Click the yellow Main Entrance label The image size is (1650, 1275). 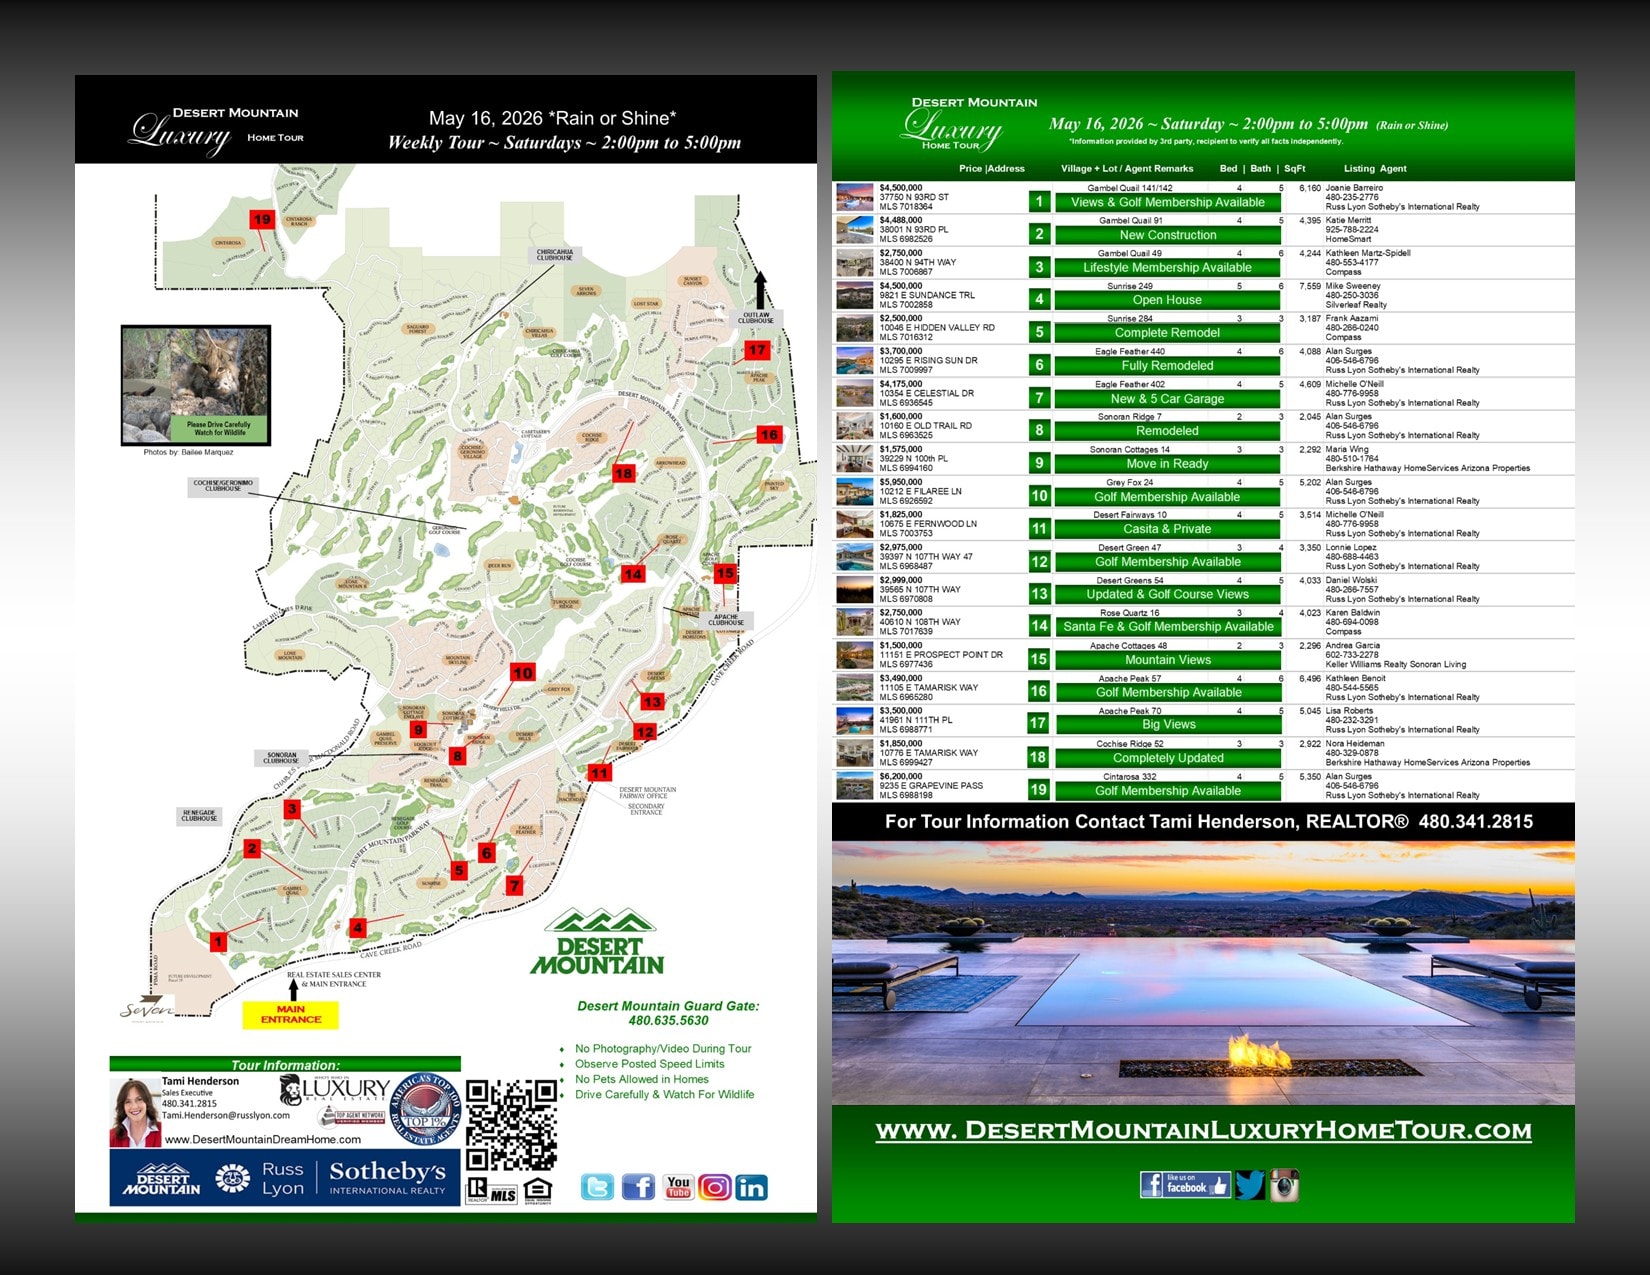pyautogui.click(x=291, y=1015)
